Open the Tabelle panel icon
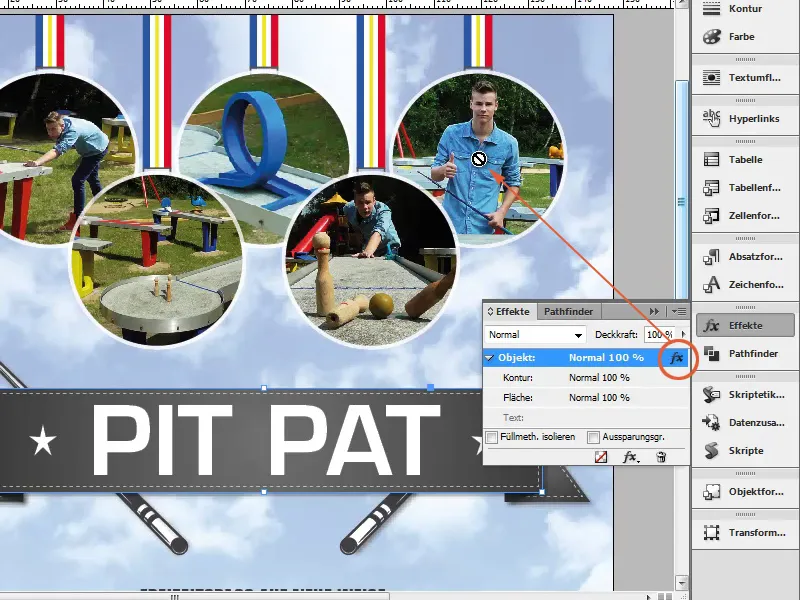Image resolution: width=800 pixels, height=600 pixels. tap(713, 158)
